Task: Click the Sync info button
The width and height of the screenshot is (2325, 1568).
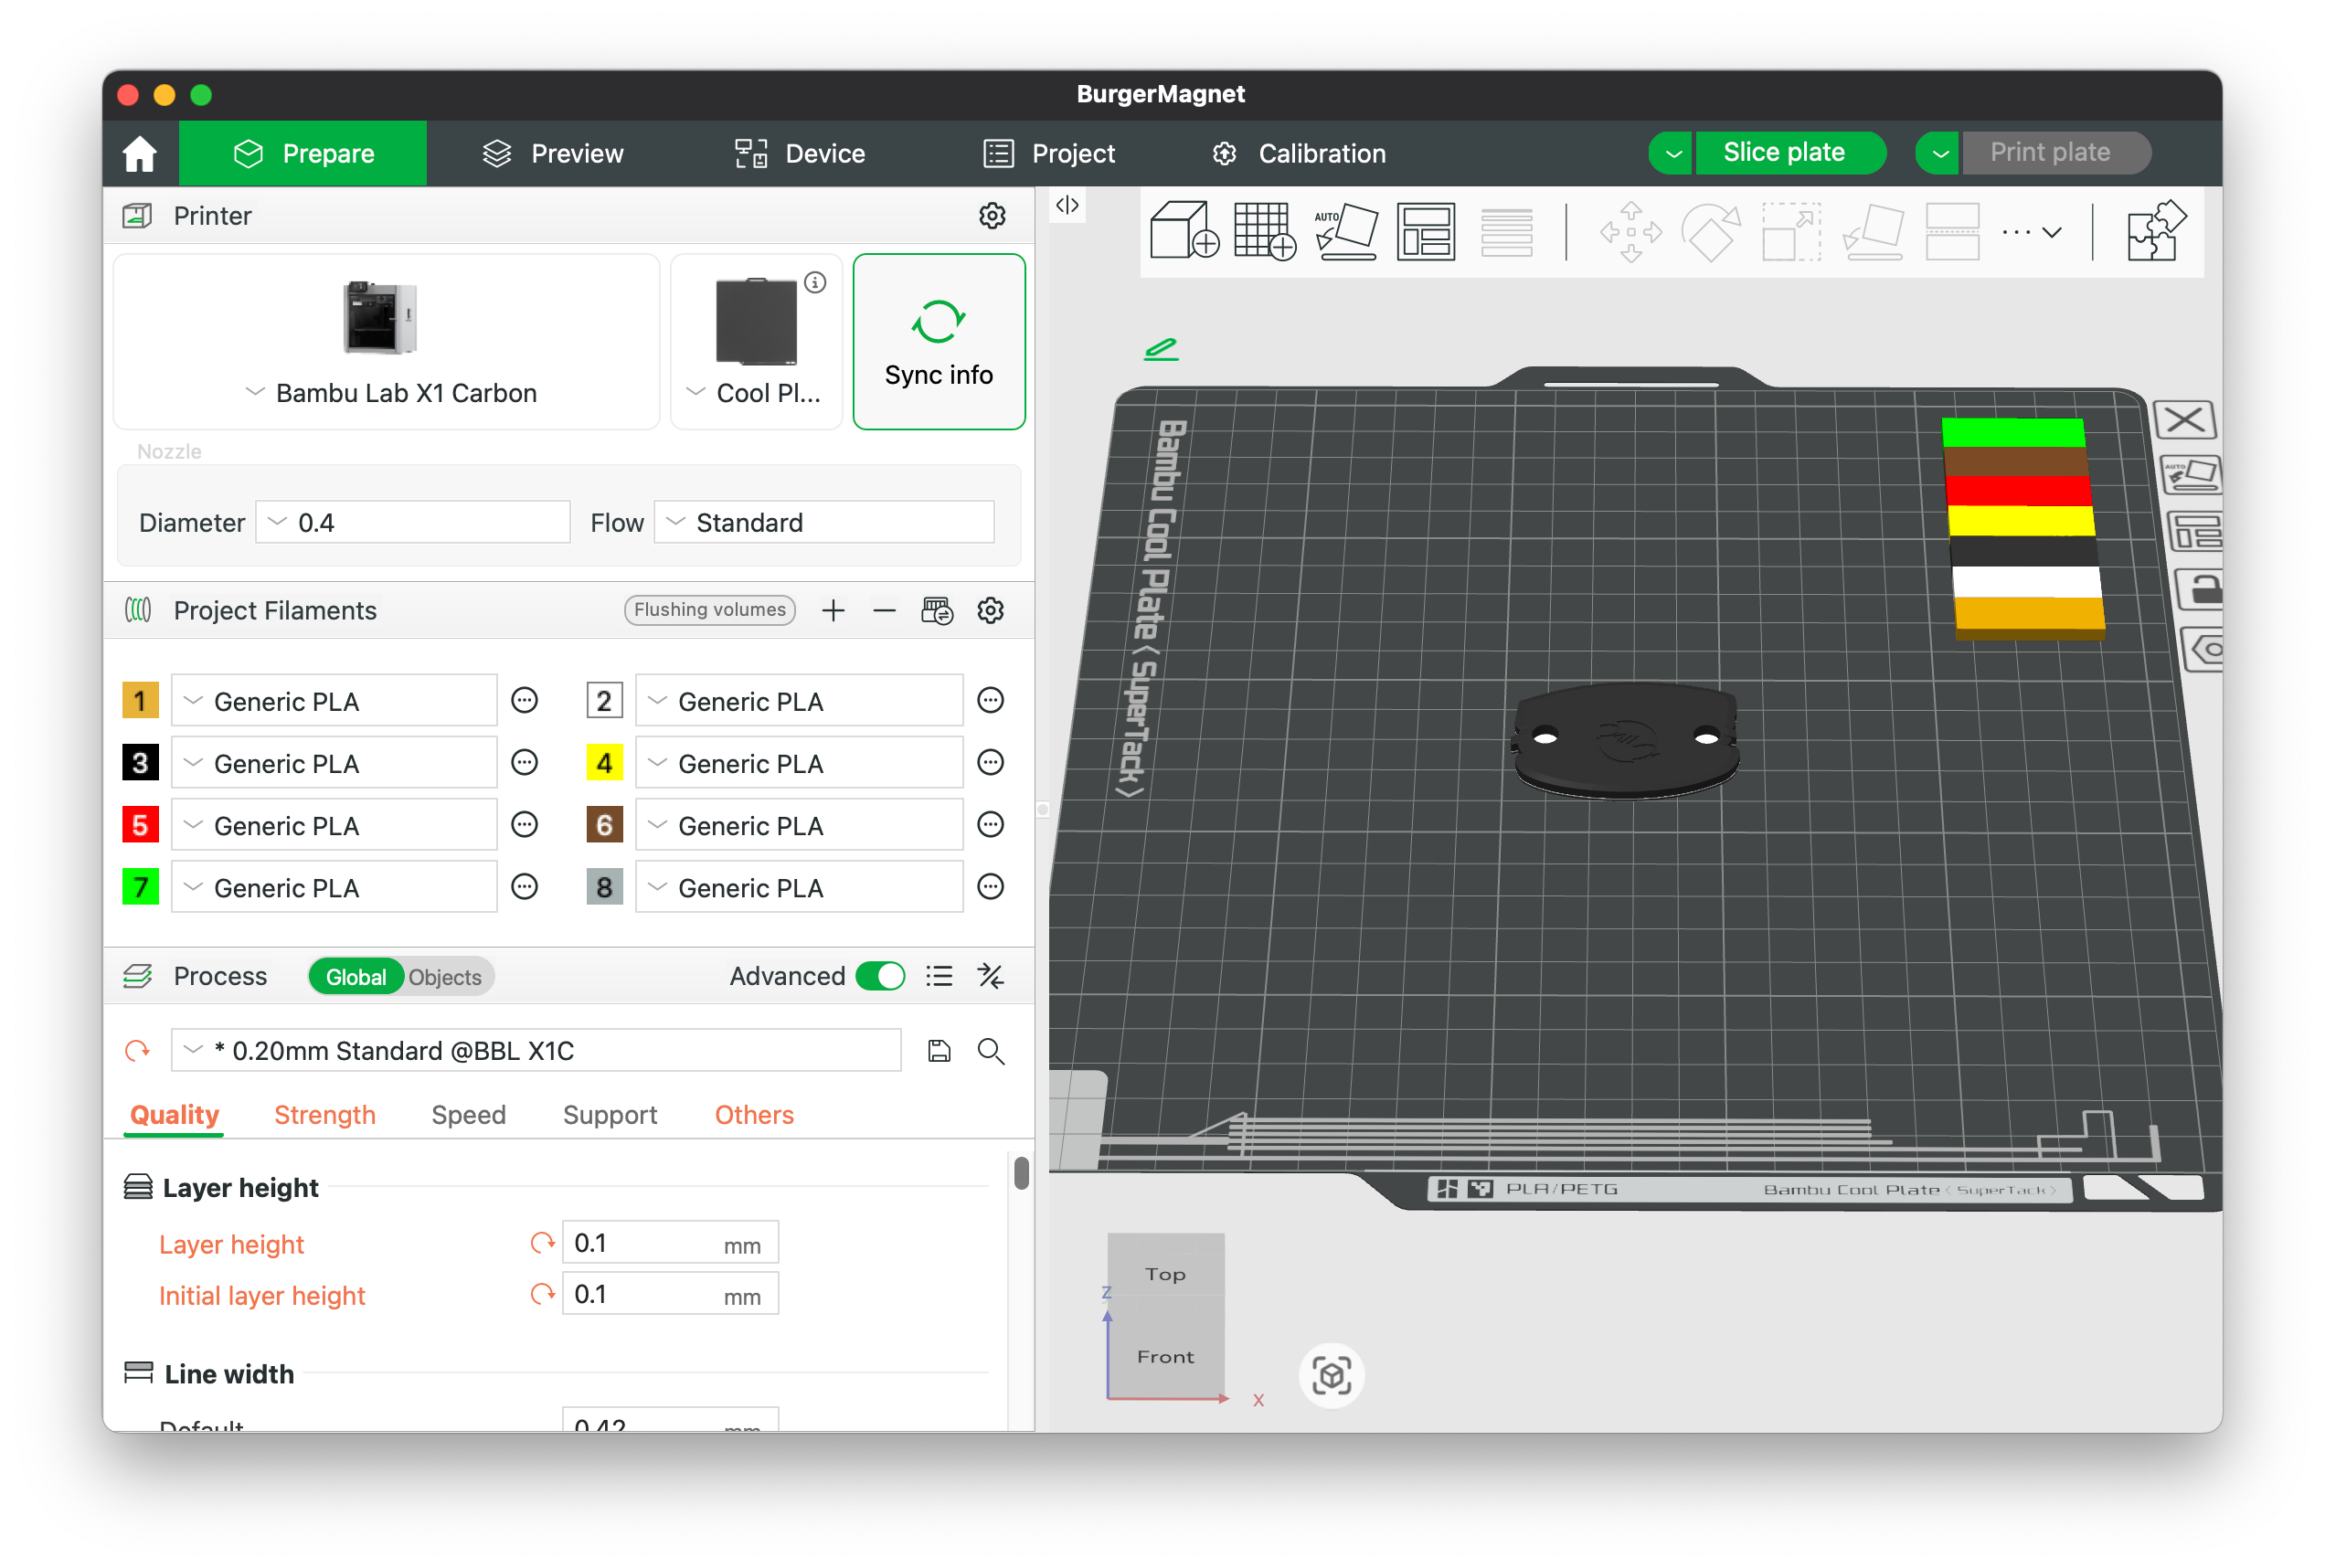Action: (938, 341)
